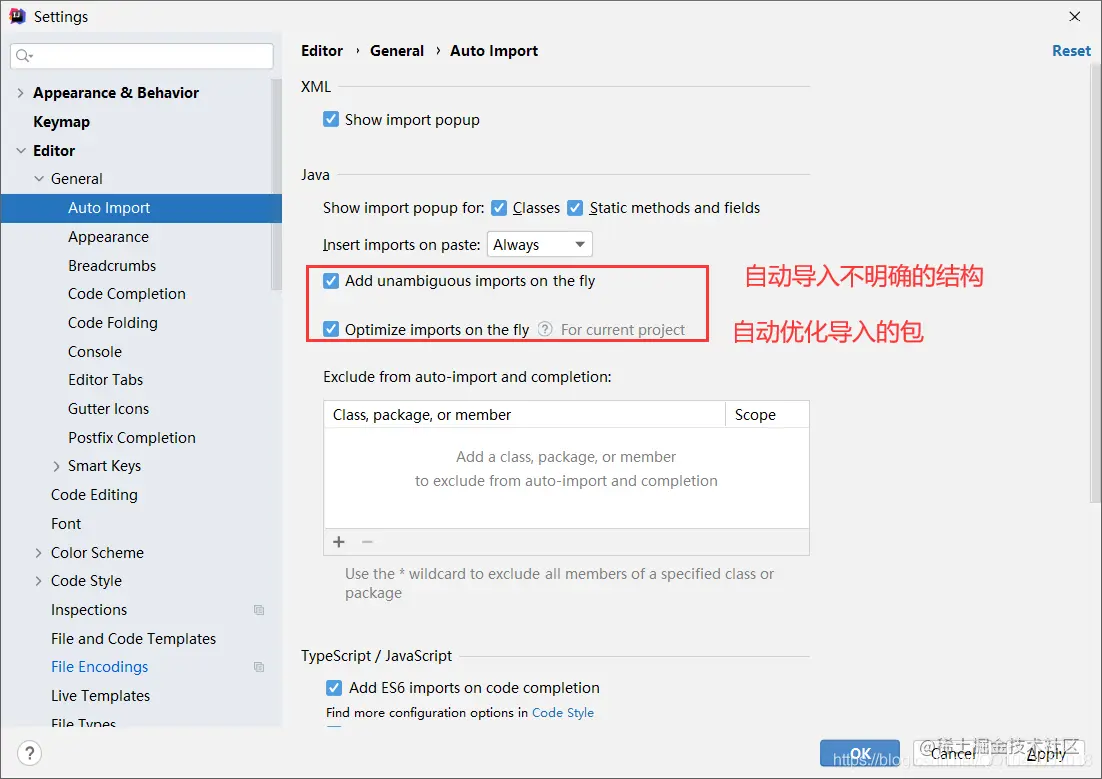The width and height of the screenshot is (1102, 779).
Task: Click help icon next to Optimize imports
Action: (545, 329)
